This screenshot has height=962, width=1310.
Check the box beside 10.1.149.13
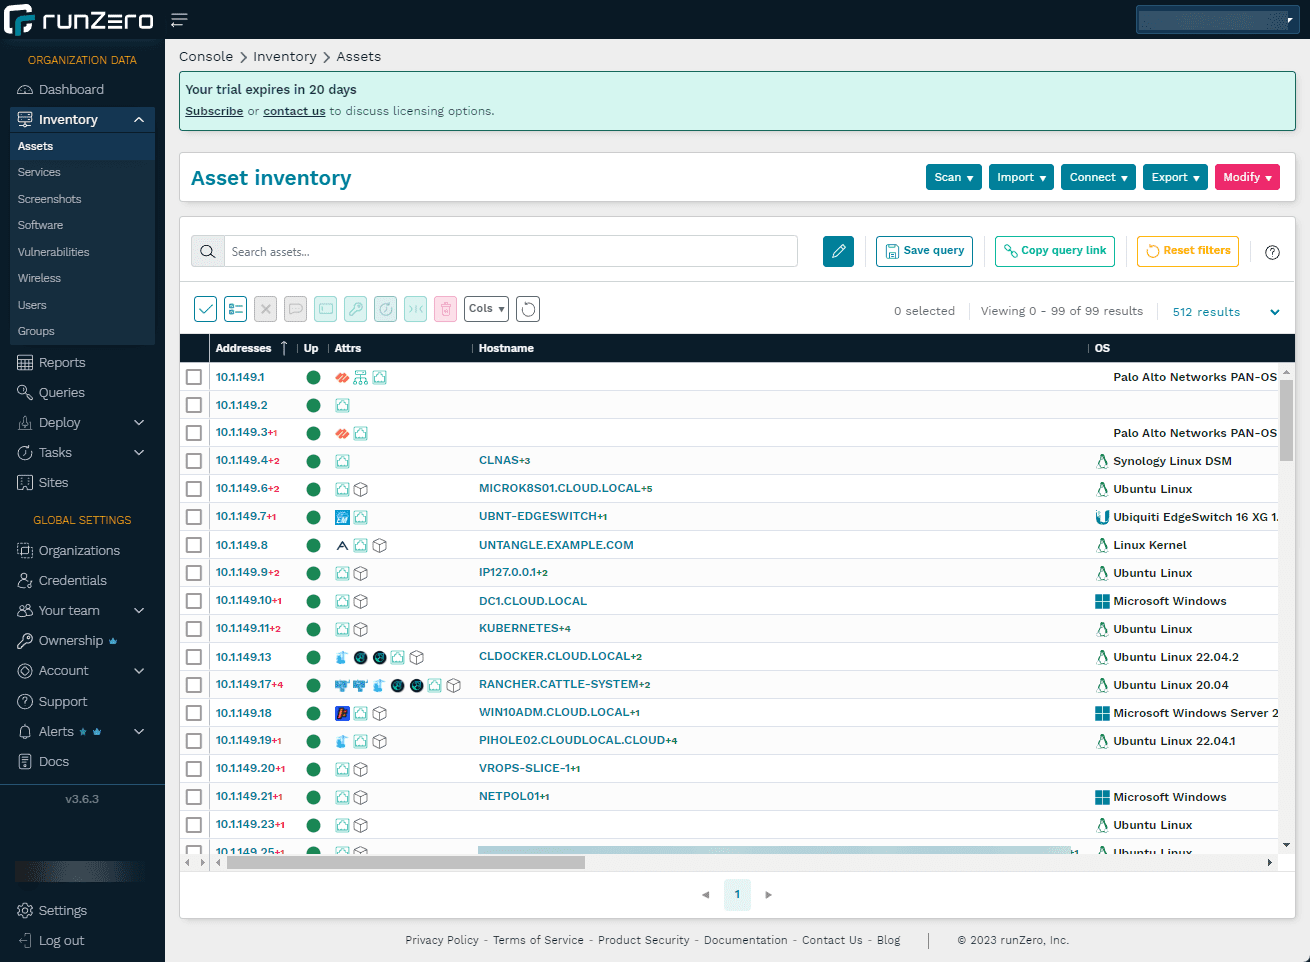tap(194, 657)
